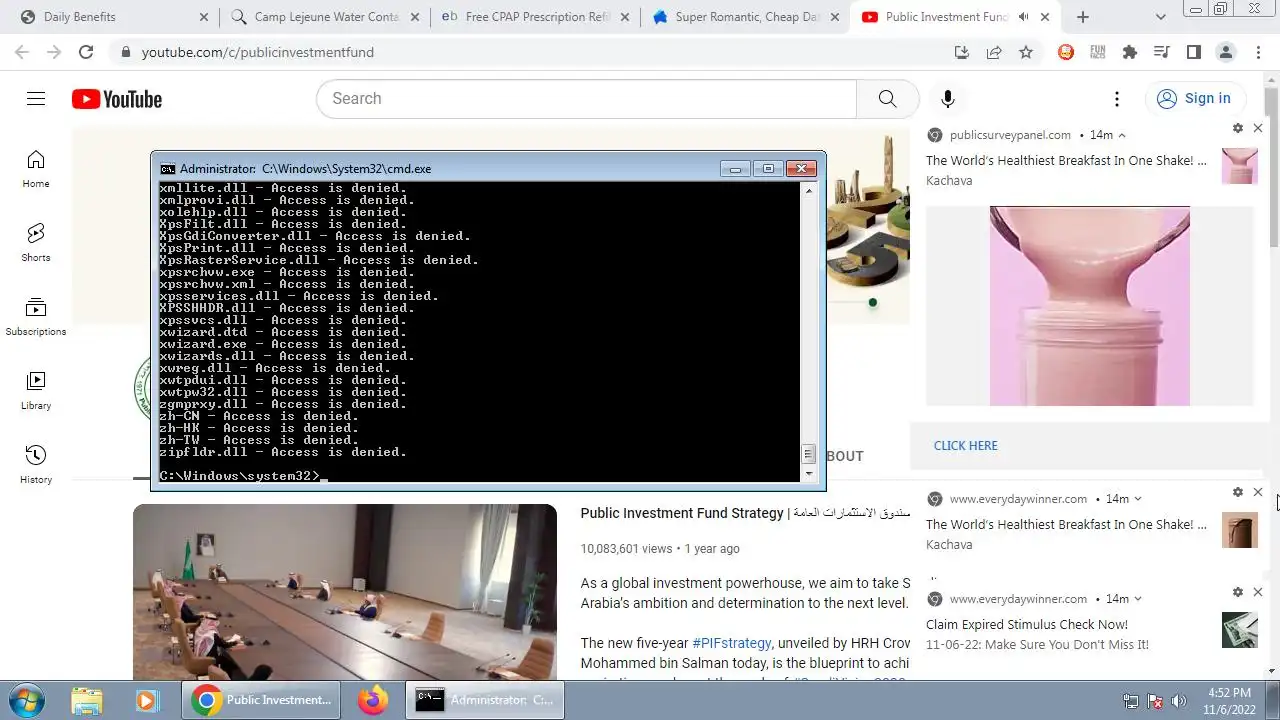Switch to Super Romantic, Cheap Date tab
Image resolution: width=1280 pixels, height=720 pixels.
[x=747, y=17]
